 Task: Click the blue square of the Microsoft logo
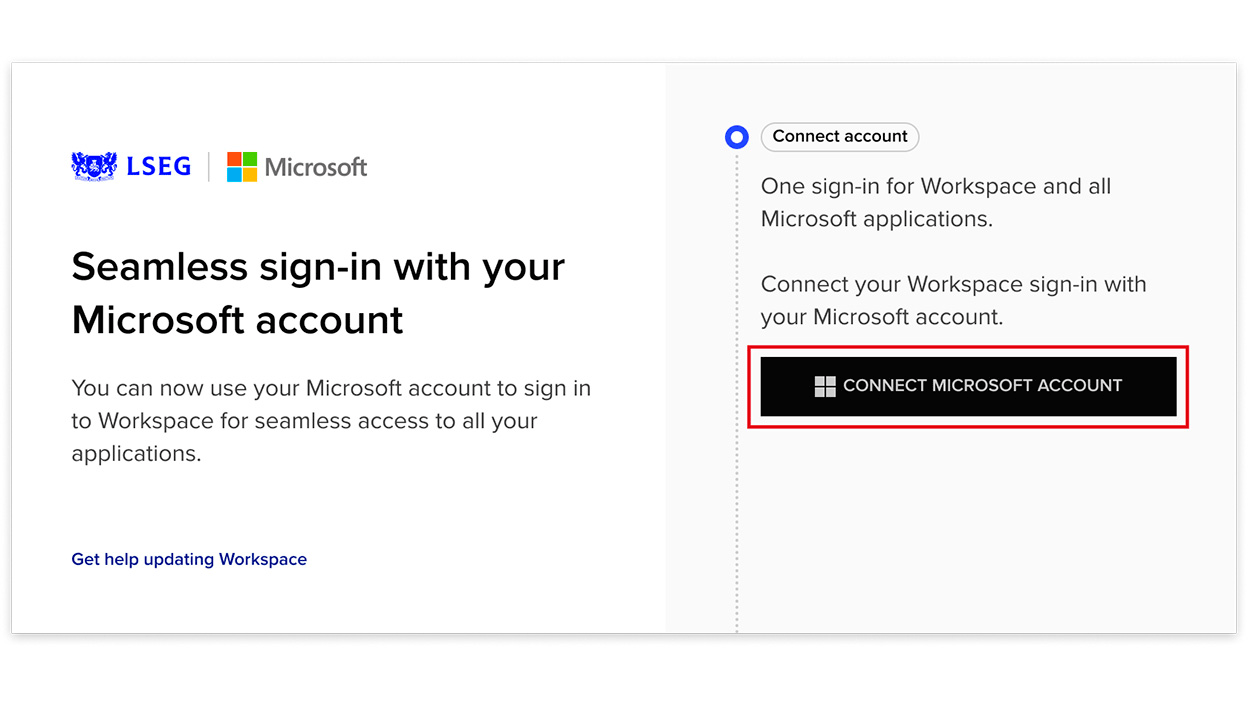234,175
